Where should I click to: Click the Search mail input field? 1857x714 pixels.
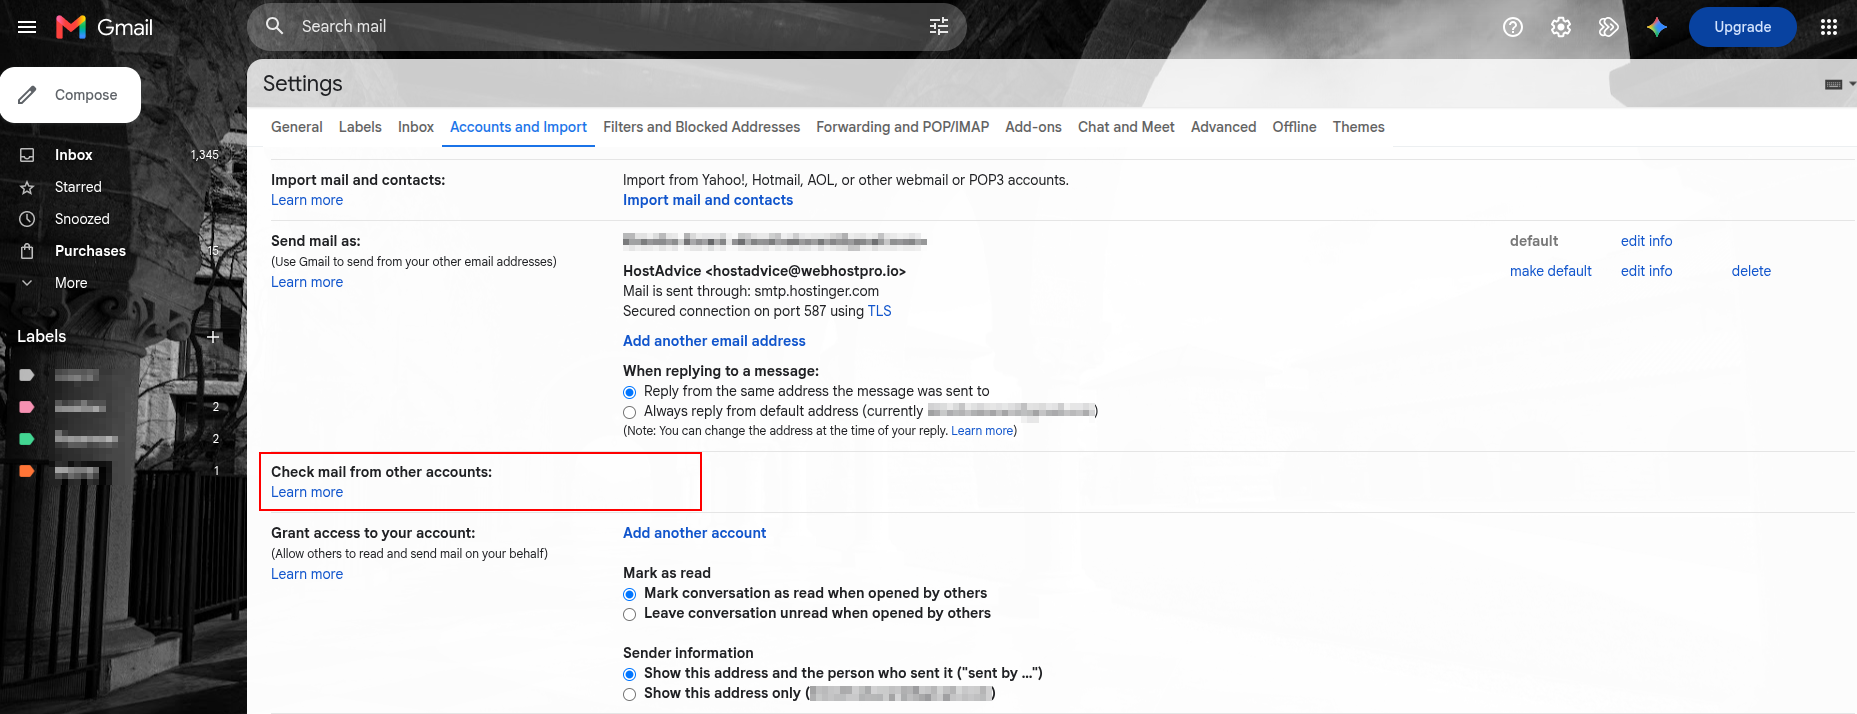tap(606, 26)
